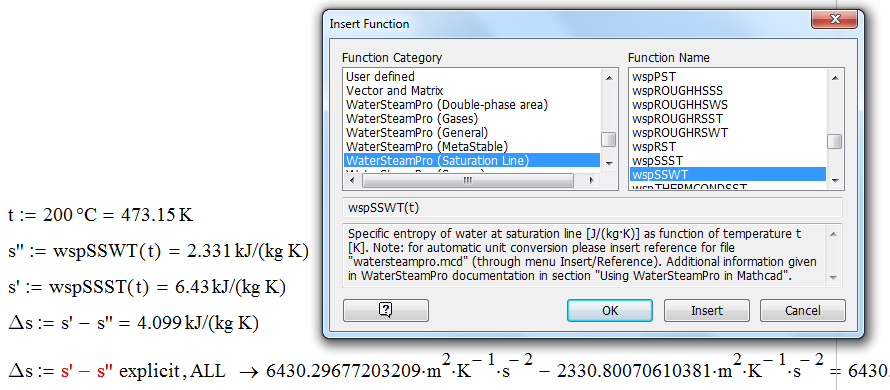This screenshot has width=890, height=390.
Task: Select Vector and Matrix category
Action: (x=471, y=91)
